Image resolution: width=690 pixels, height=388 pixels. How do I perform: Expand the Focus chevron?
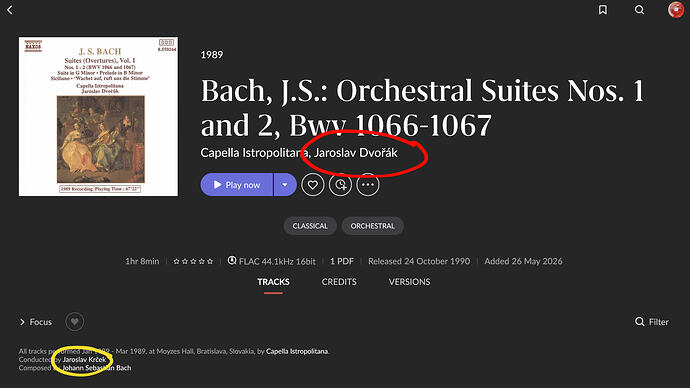22,322
